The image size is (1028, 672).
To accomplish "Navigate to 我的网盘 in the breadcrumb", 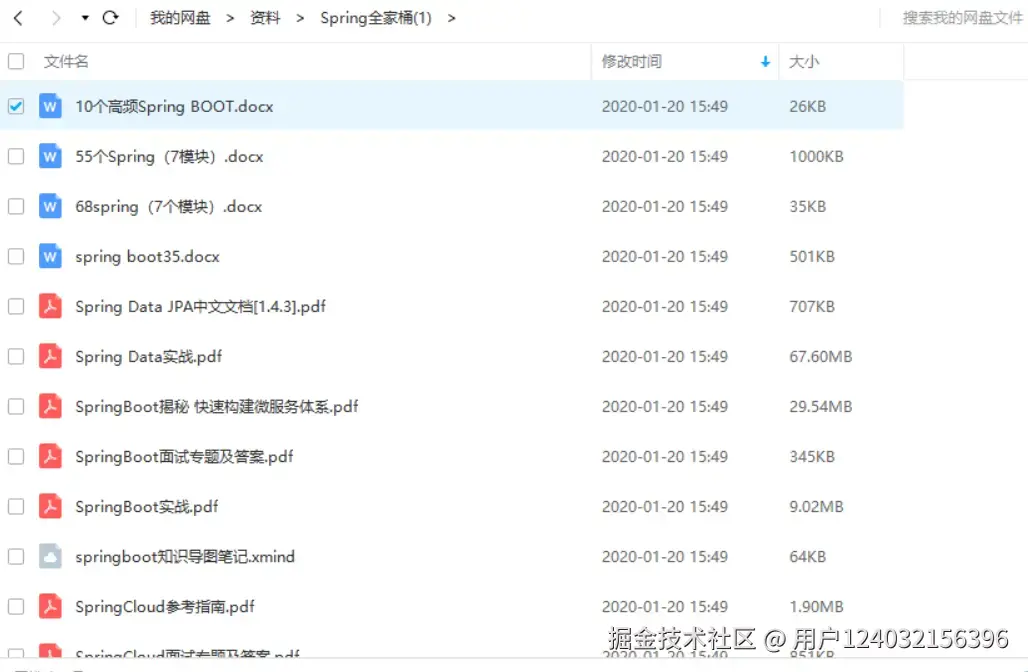I will click(x=180, y=17).
